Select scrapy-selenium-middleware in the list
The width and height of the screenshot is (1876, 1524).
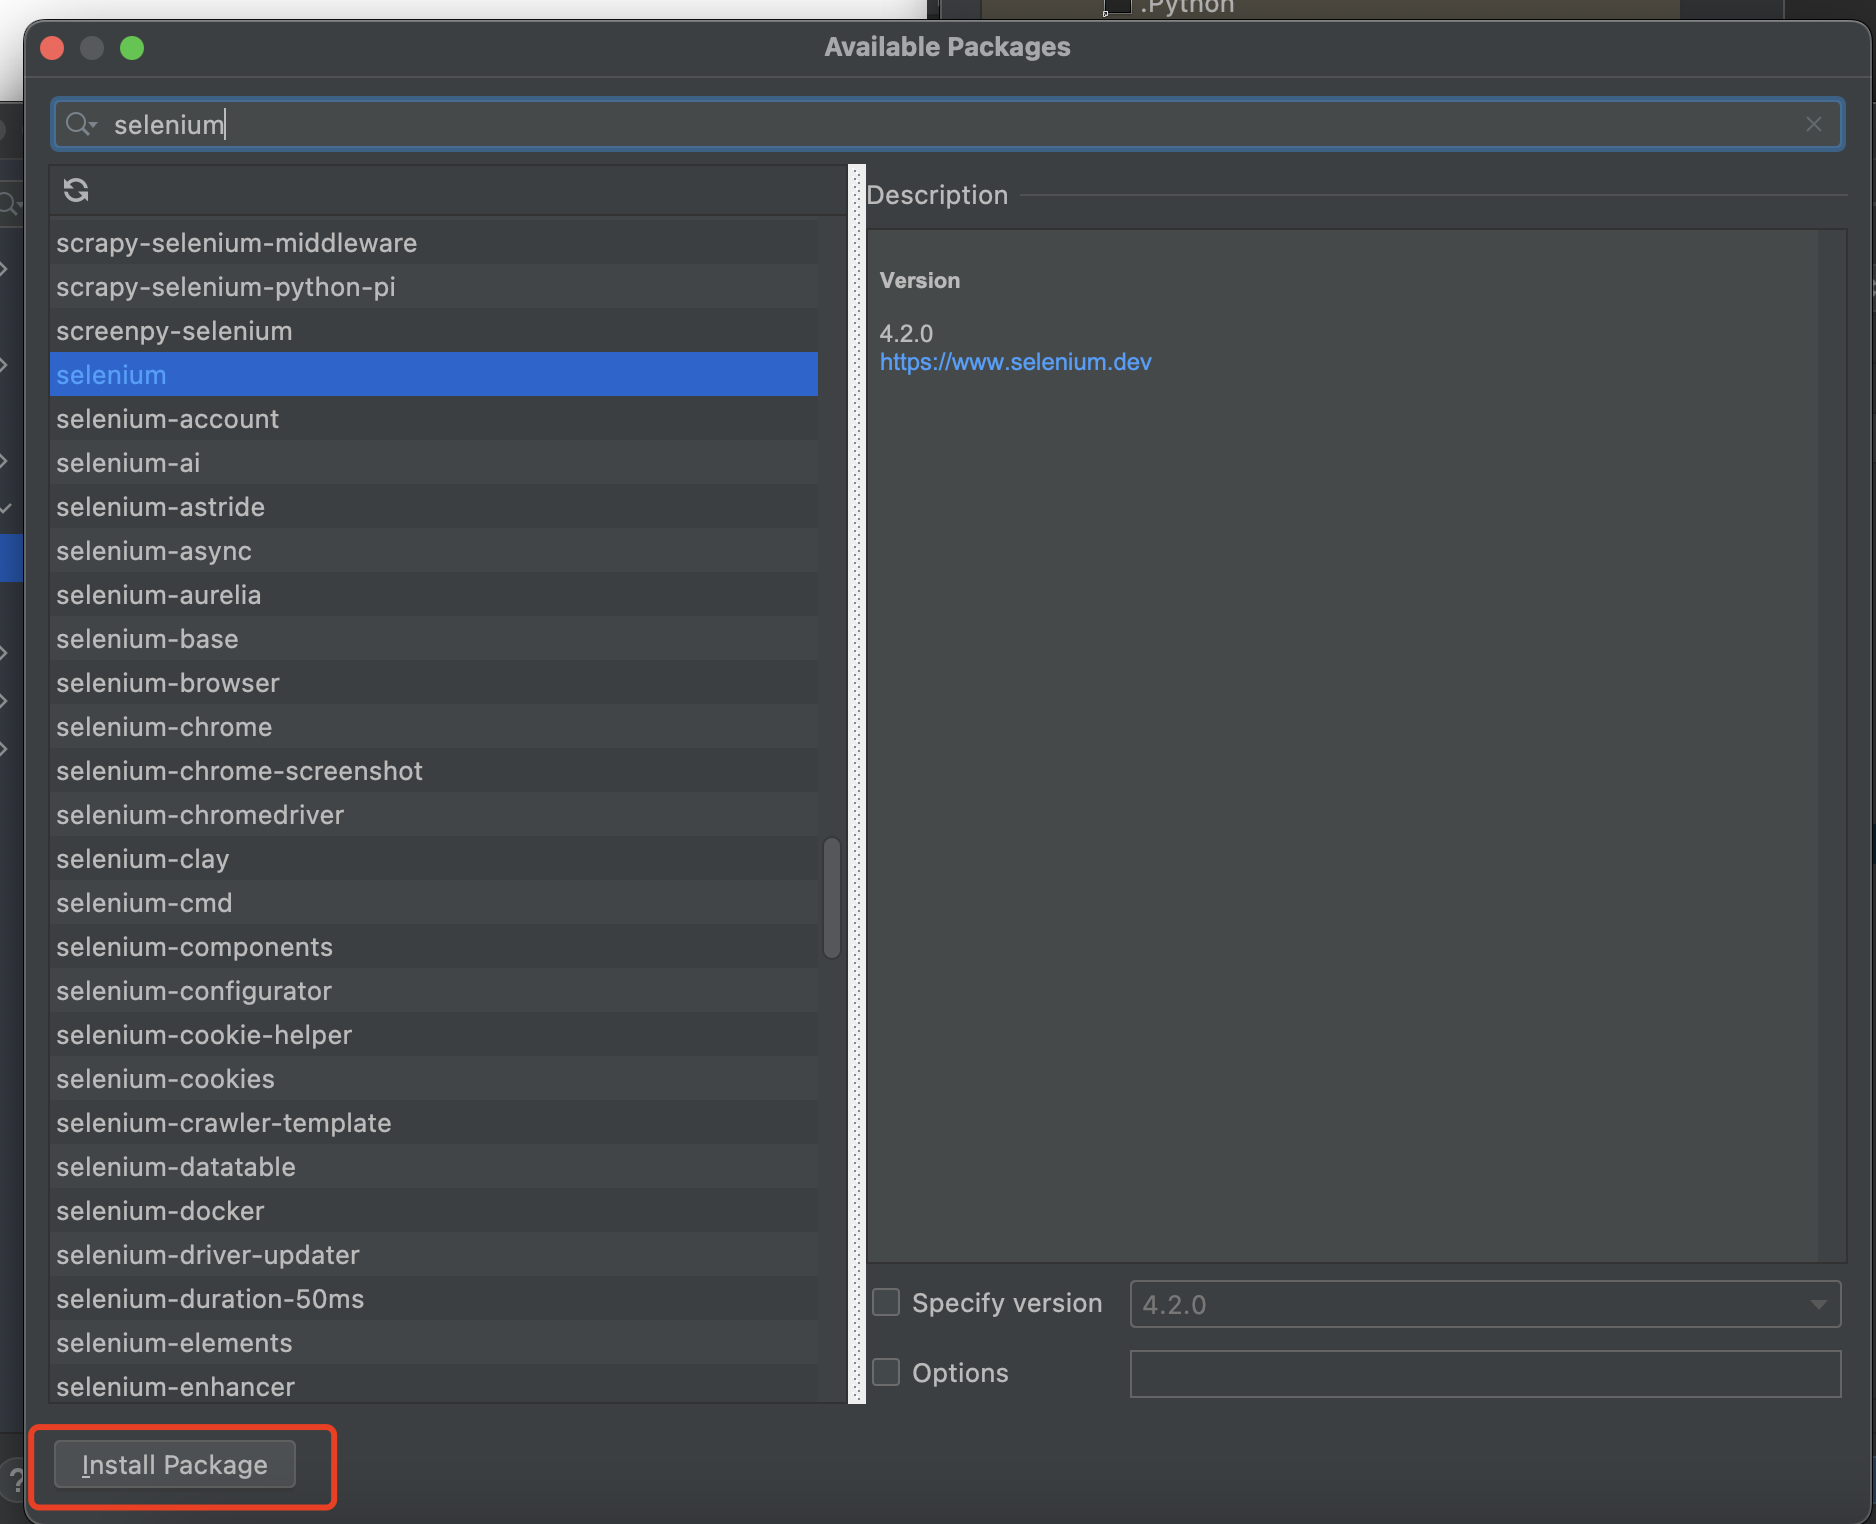click(x=434, y=242)
